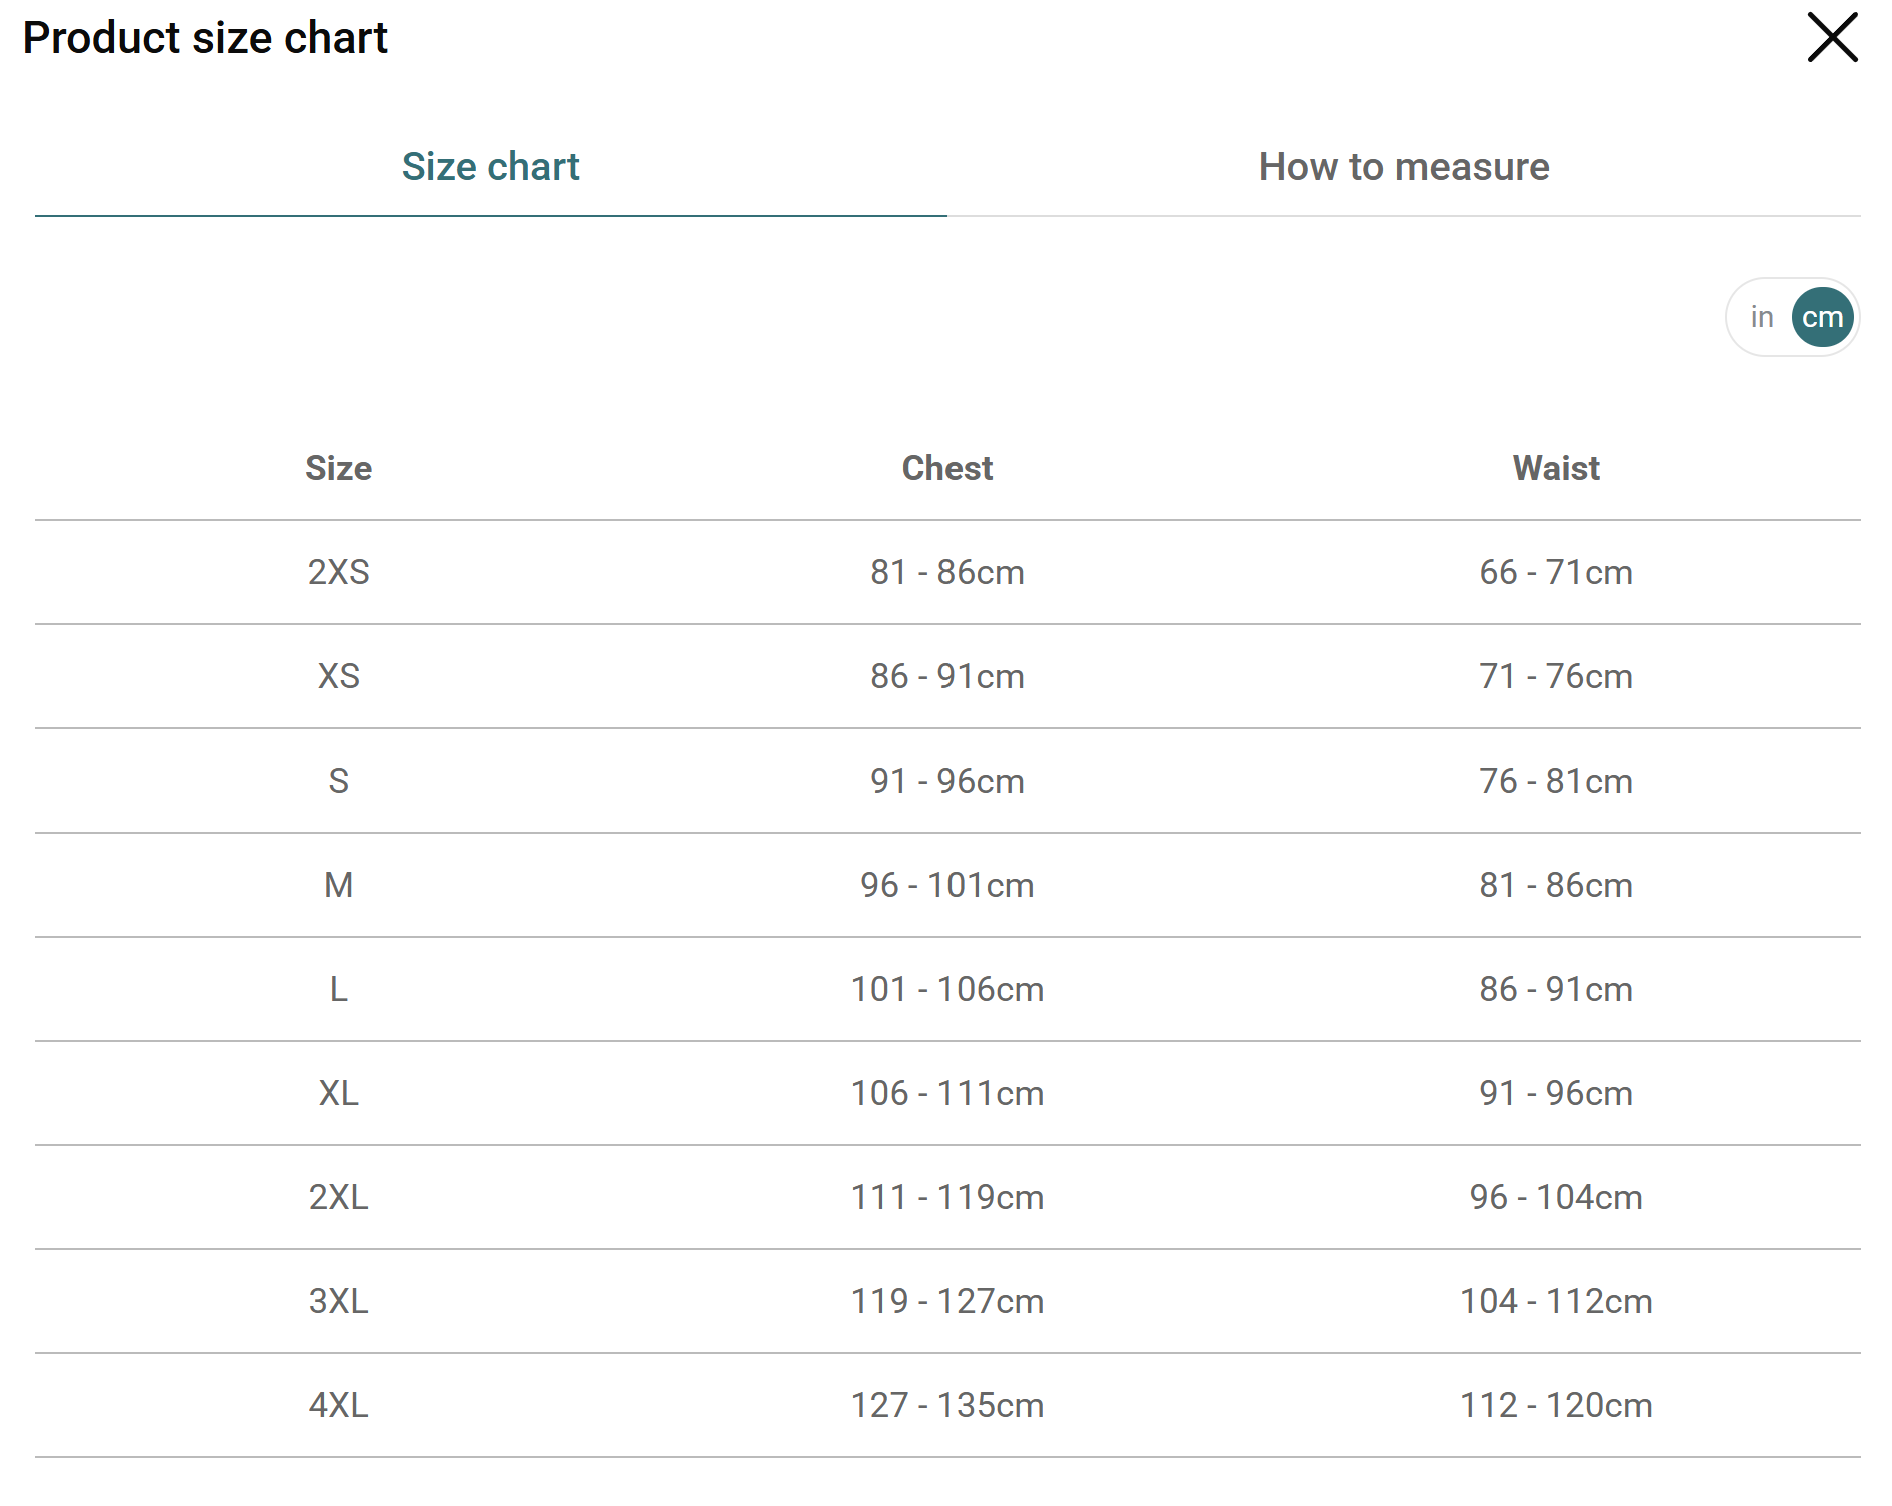Click the 3XL waist measurement 104 - 112cm
This screenshot has height=1506, width=1892.
point(1556,1301)
